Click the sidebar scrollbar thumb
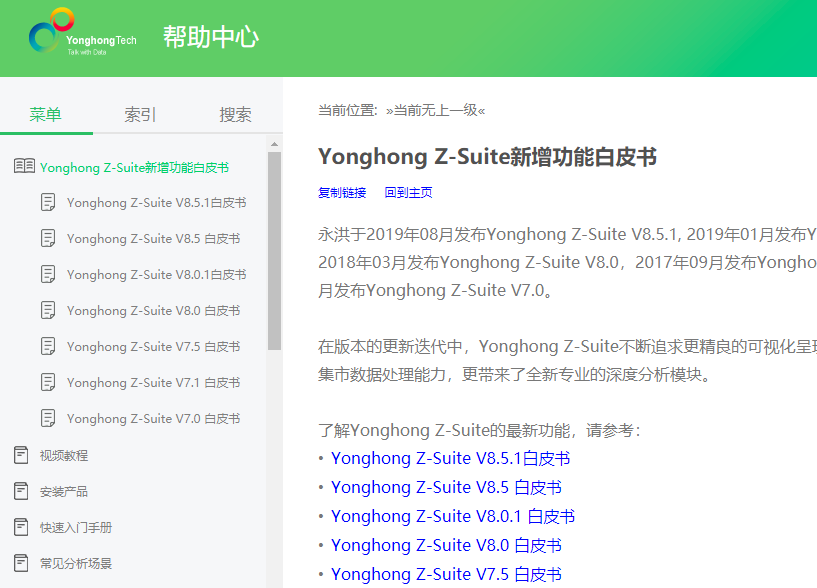 pyautogui.click(x=274, y=251)
